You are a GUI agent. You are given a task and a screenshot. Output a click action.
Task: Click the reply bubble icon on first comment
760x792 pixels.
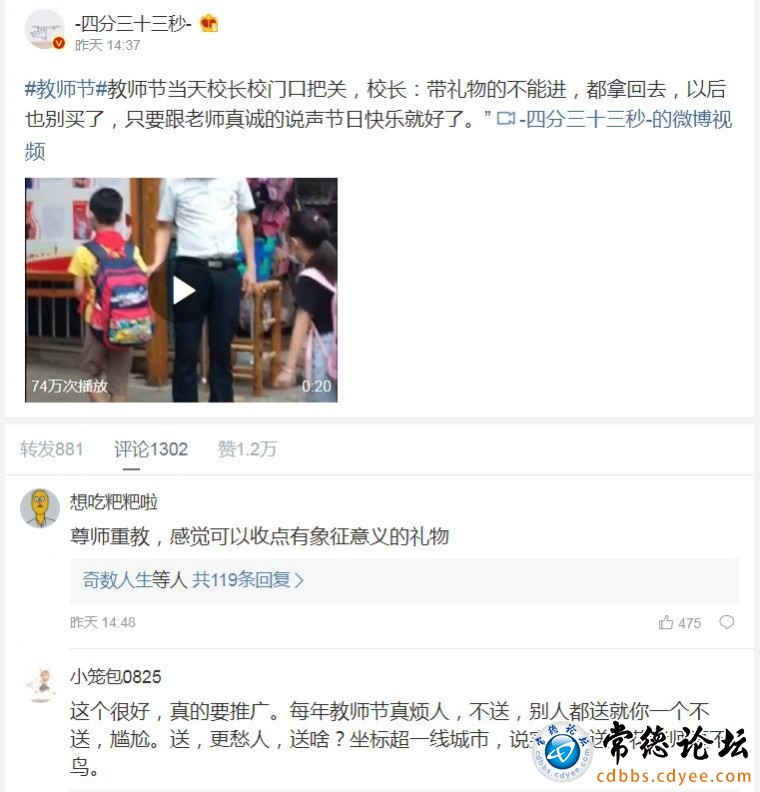(x=727, y=622)
